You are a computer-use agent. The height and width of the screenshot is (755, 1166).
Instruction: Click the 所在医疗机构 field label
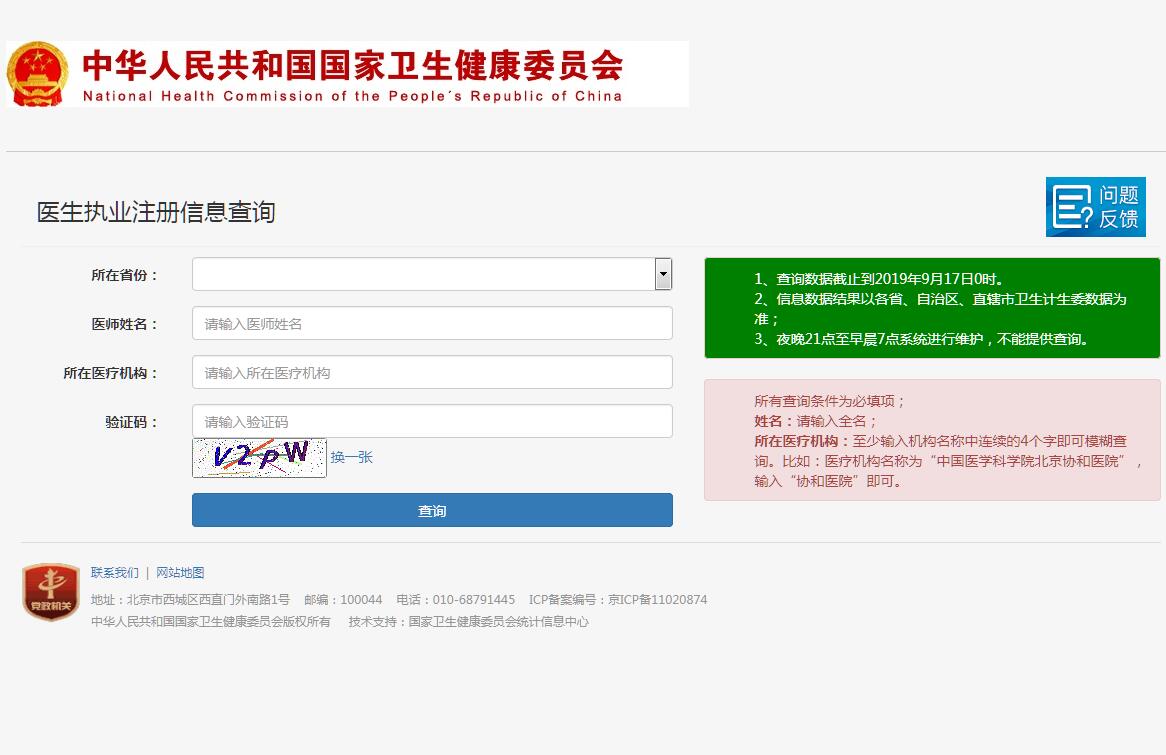pos(110,373)
